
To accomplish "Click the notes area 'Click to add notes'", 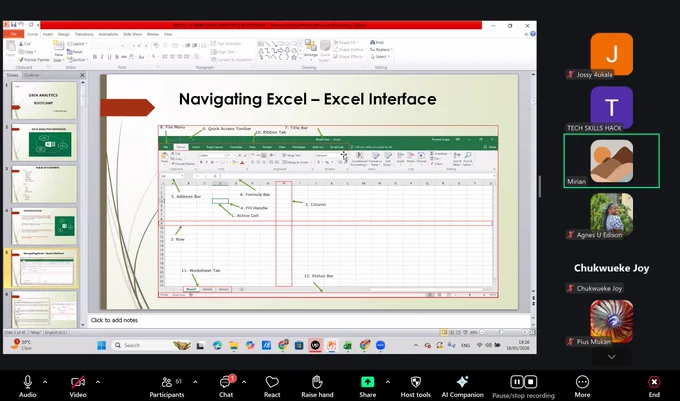I will coord(310,320).
